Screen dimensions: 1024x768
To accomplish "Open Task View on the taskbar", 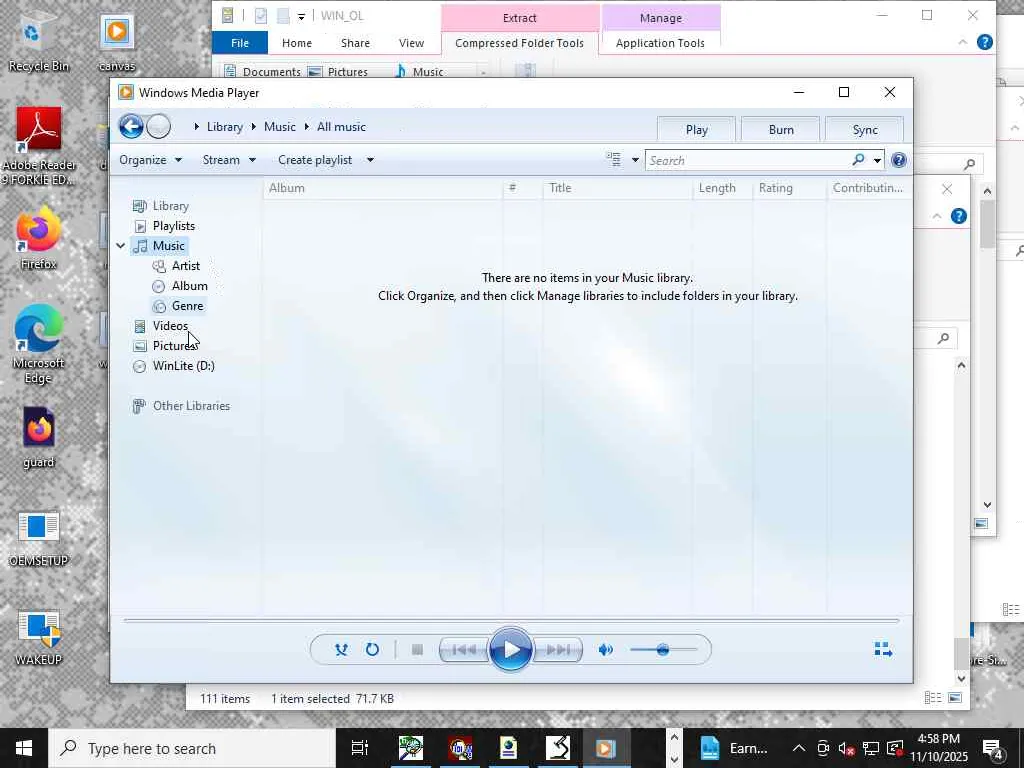I will point(360,748).
